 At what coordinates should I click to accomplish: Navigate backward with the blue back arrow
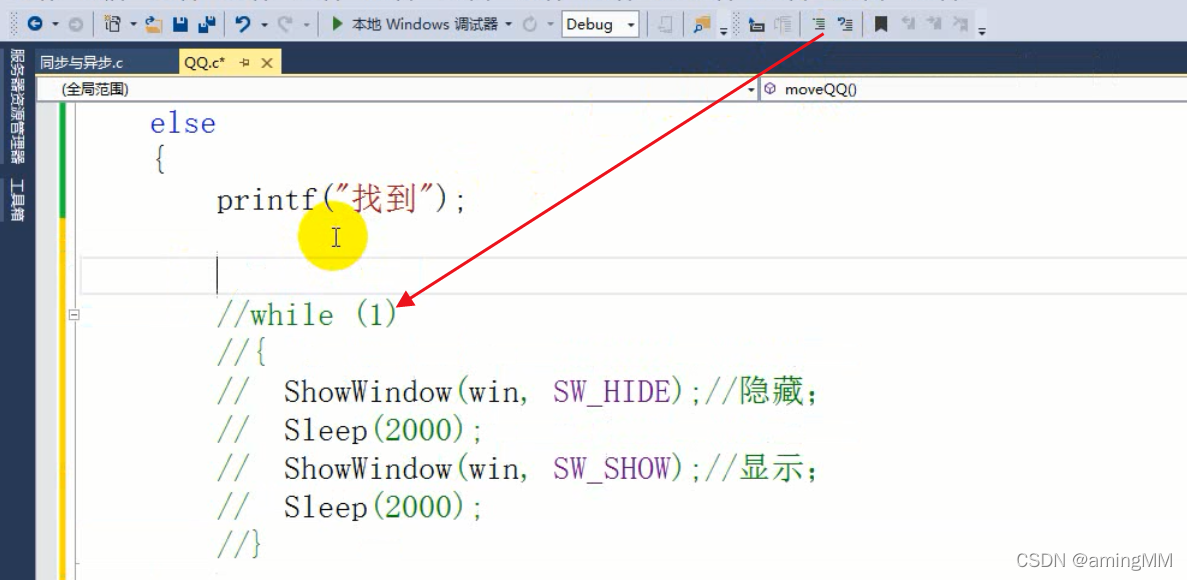(x=35, y=25)
